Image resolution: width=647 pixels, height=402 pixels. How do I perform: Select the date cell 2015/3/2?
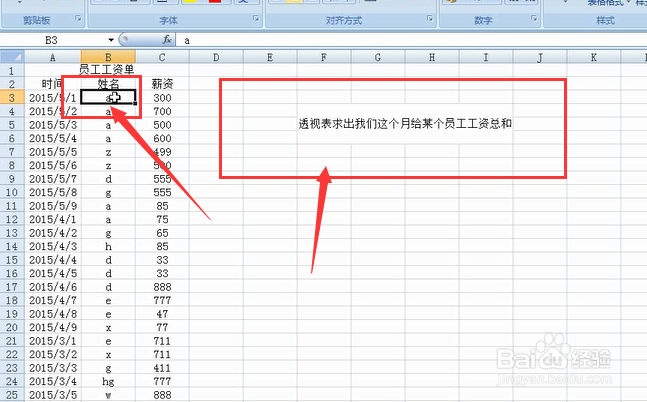pyautogui.click(x=53, y=354)
